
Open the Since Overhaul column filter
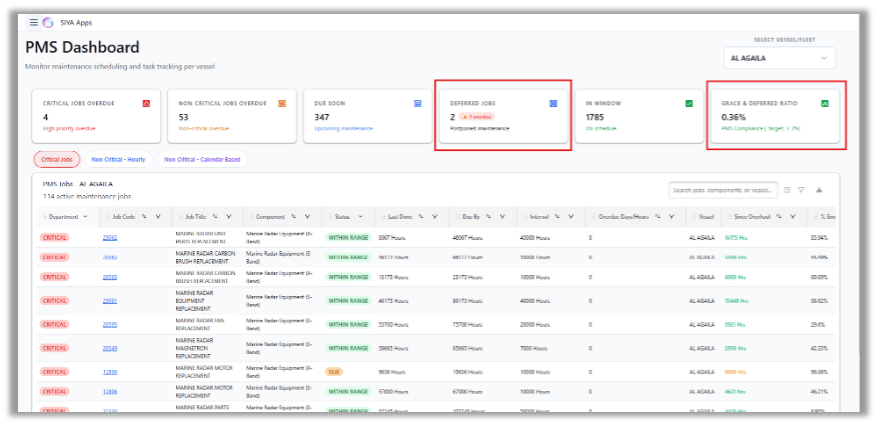793,217
